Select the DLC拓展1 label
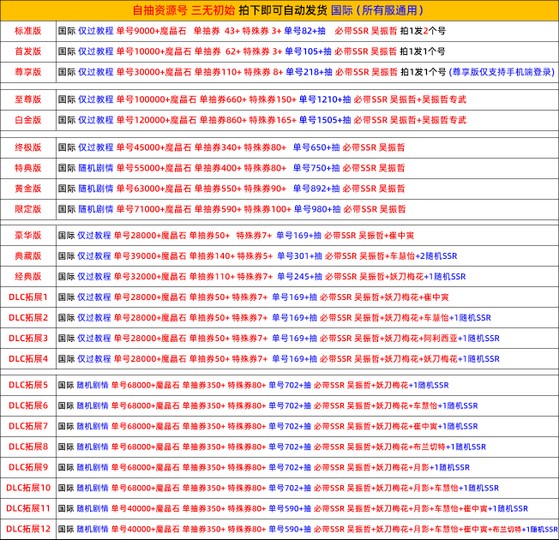This screenshot has height=540, width=559. 28,297
